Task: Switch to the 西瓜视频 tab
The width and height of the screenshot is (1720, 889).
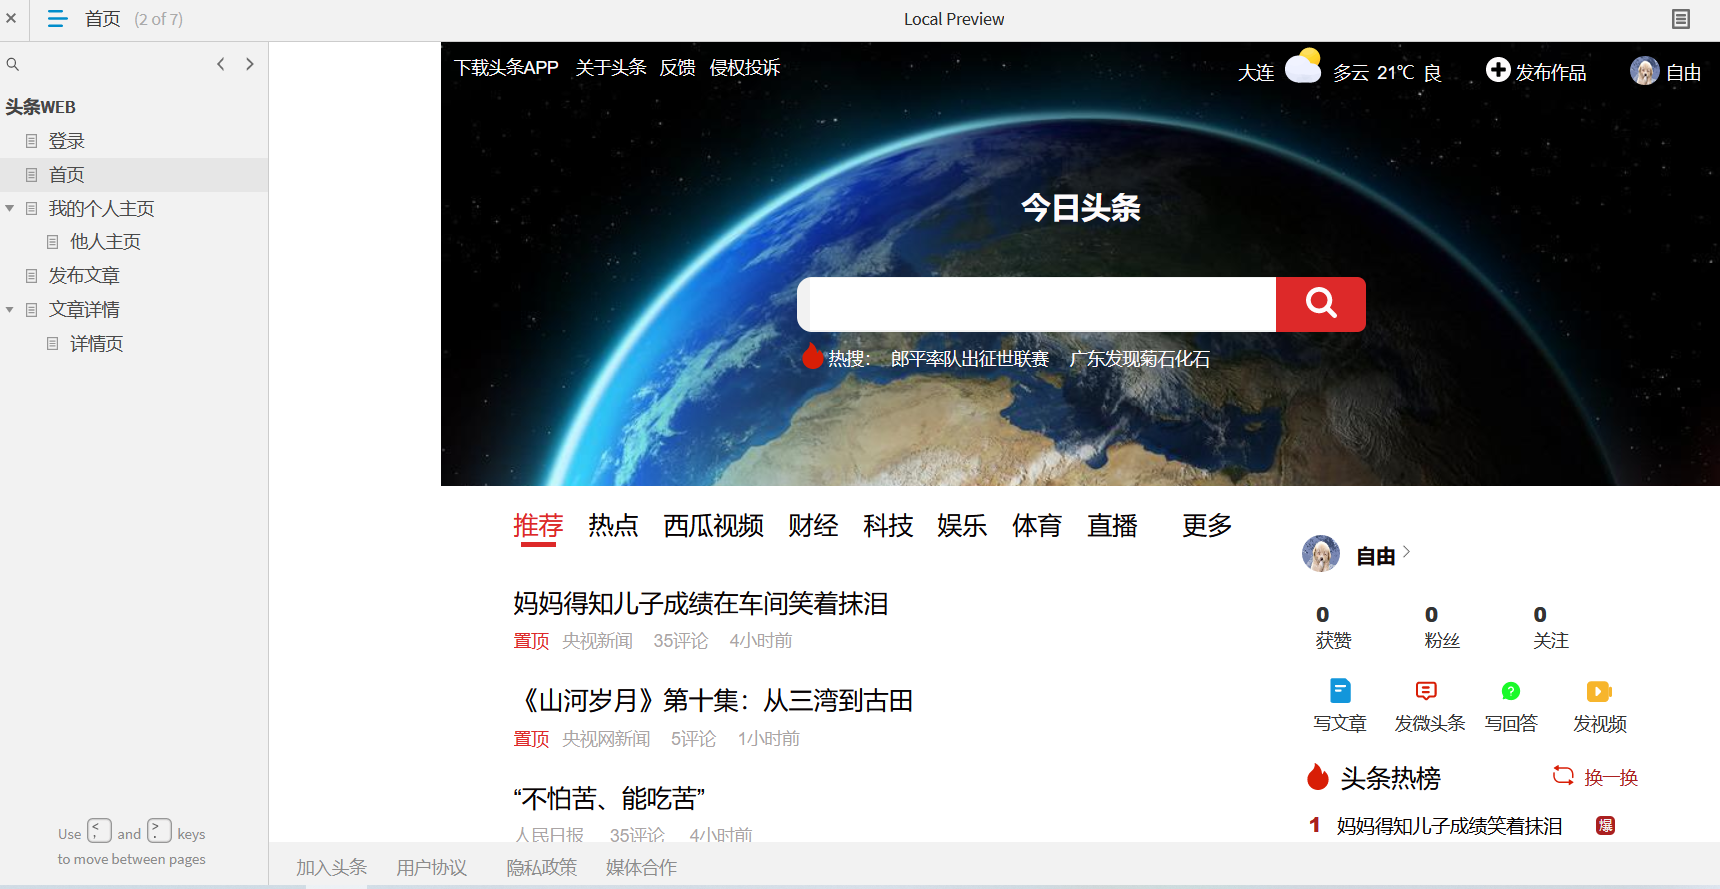Action: (x=713, y=525)
